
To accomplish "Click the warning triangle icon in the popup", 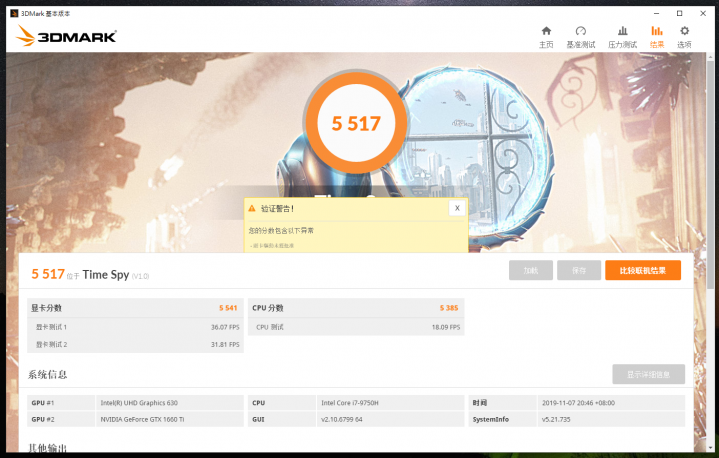I will click(x=251, y=209).
